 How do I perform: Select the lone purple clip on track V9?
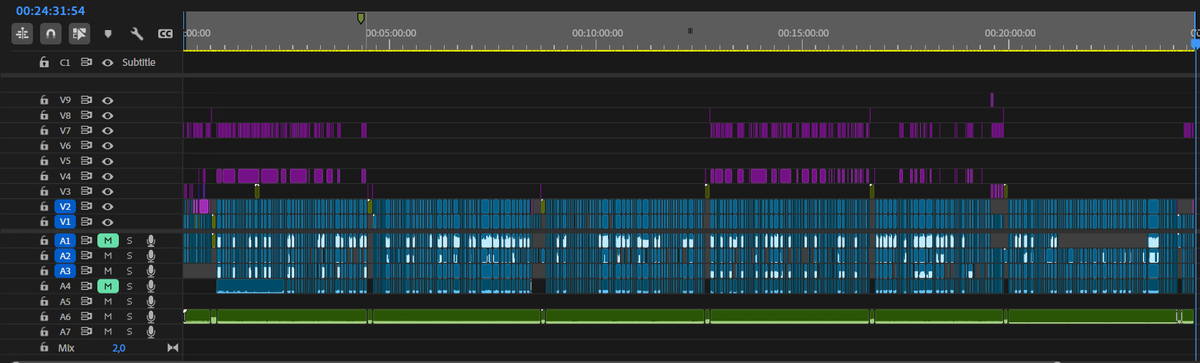click(x=992, y=99)
